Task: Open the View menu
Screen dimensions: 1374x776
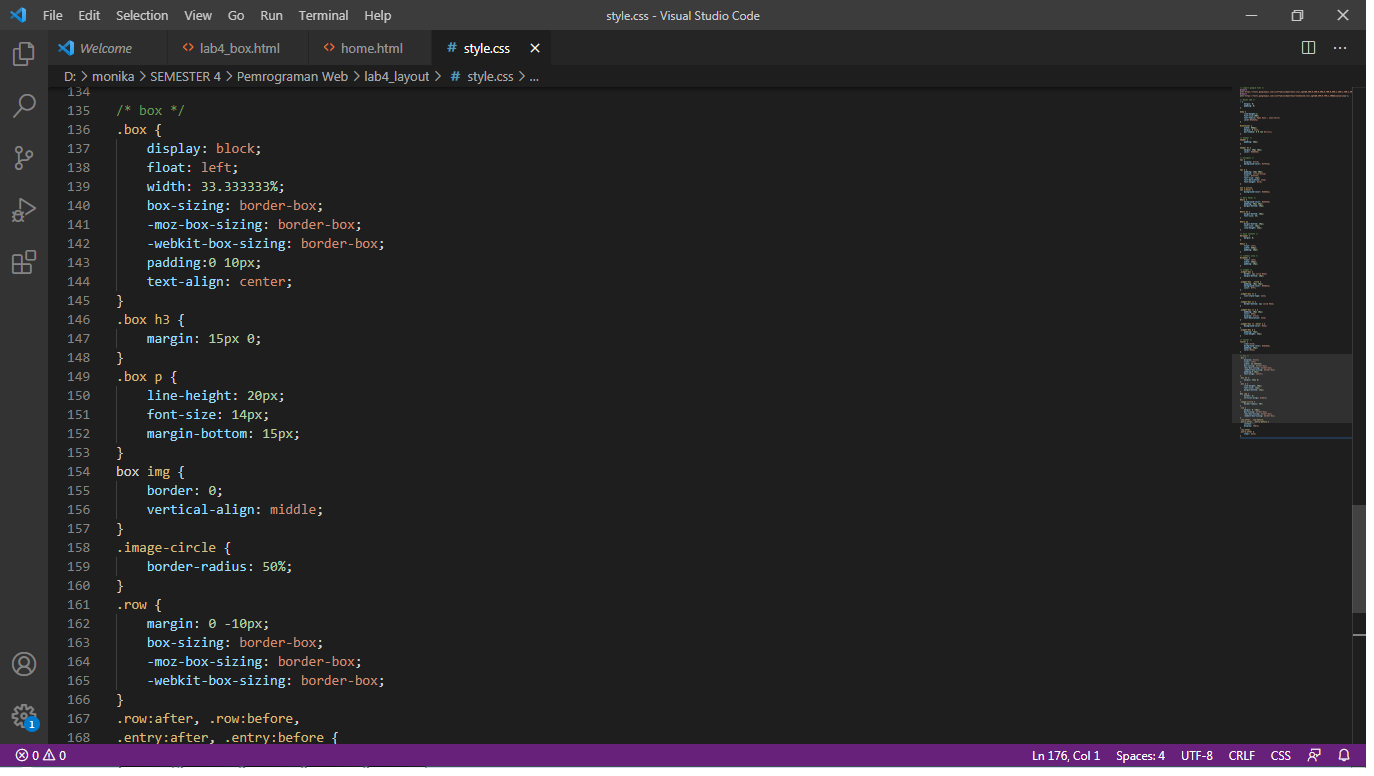Action: point(198,16)
